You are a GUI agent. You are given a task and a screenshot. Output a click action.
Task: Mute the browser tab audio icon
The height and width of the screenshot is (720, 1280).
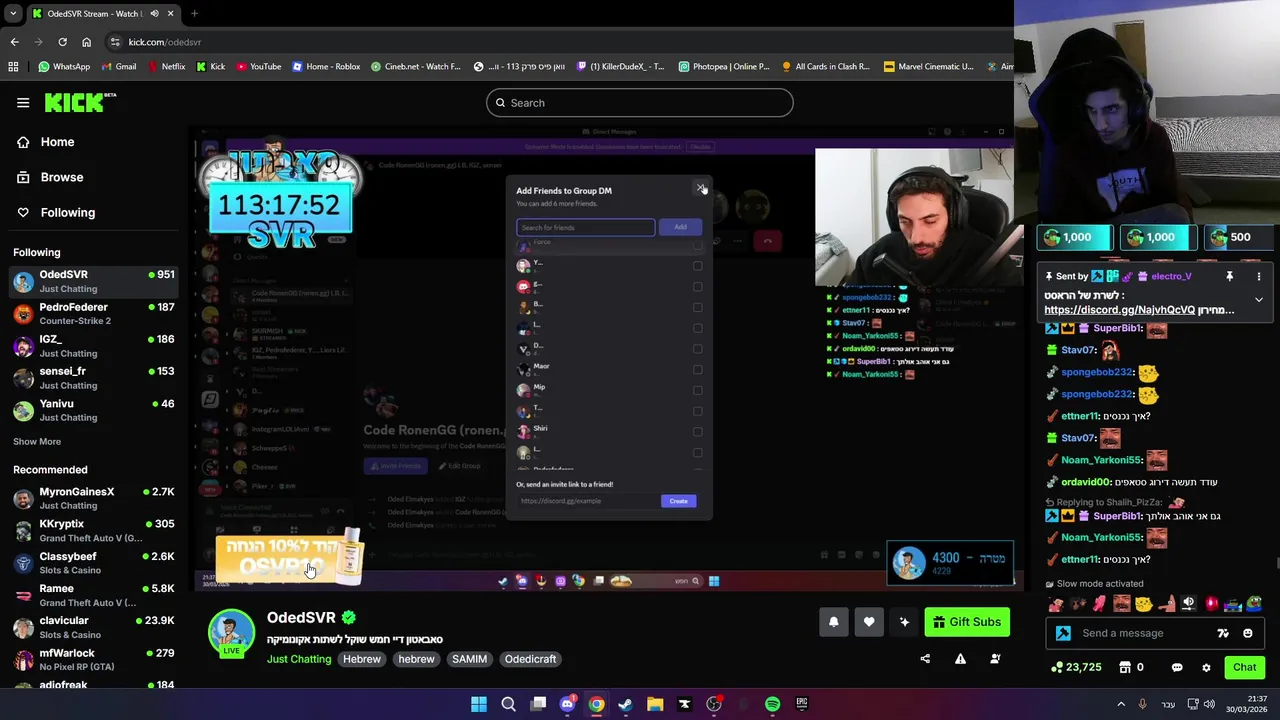click(x=154, y=14)
